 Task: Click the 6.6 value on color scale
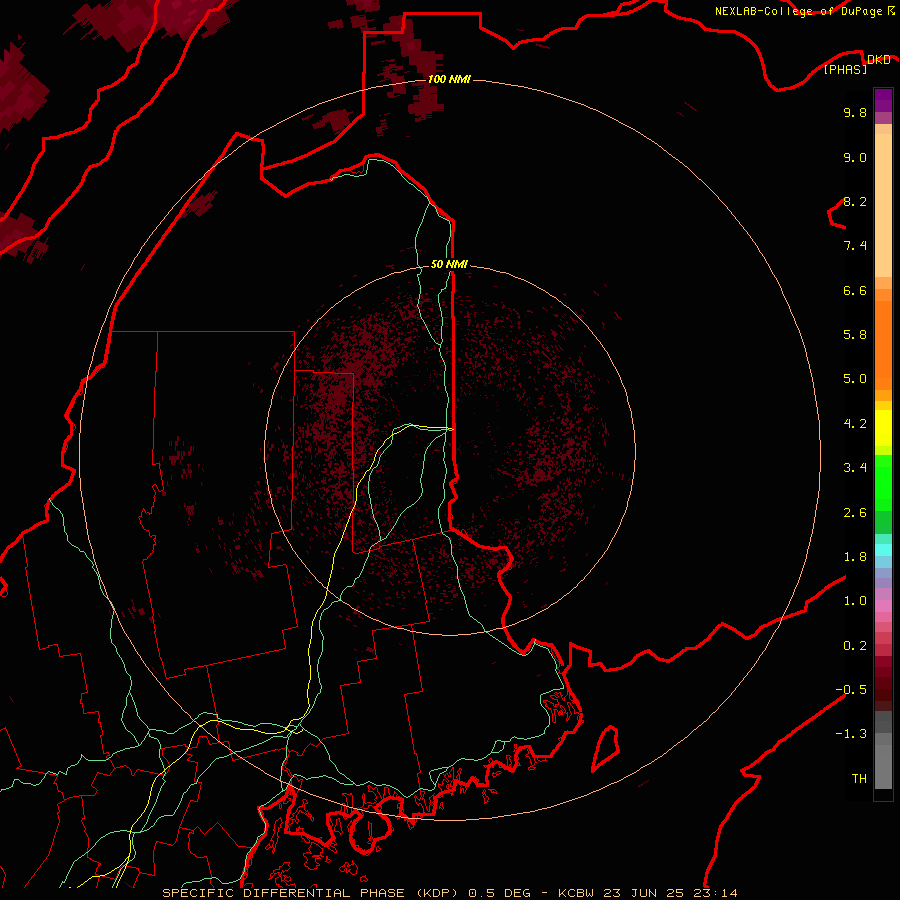pos(855,290)
